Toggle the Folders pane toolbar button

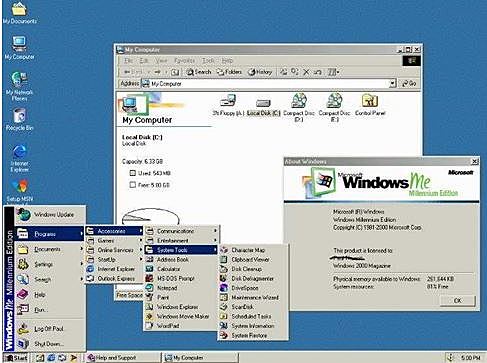[x=229, y=72]
